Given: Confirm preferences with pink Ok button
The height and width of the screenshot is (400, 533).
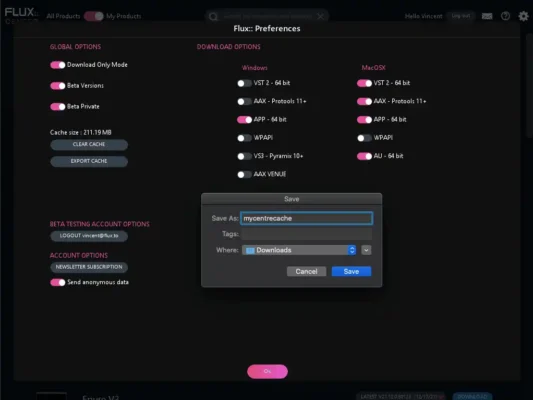Looking at the screenshot, I should (x=268, y=371).
